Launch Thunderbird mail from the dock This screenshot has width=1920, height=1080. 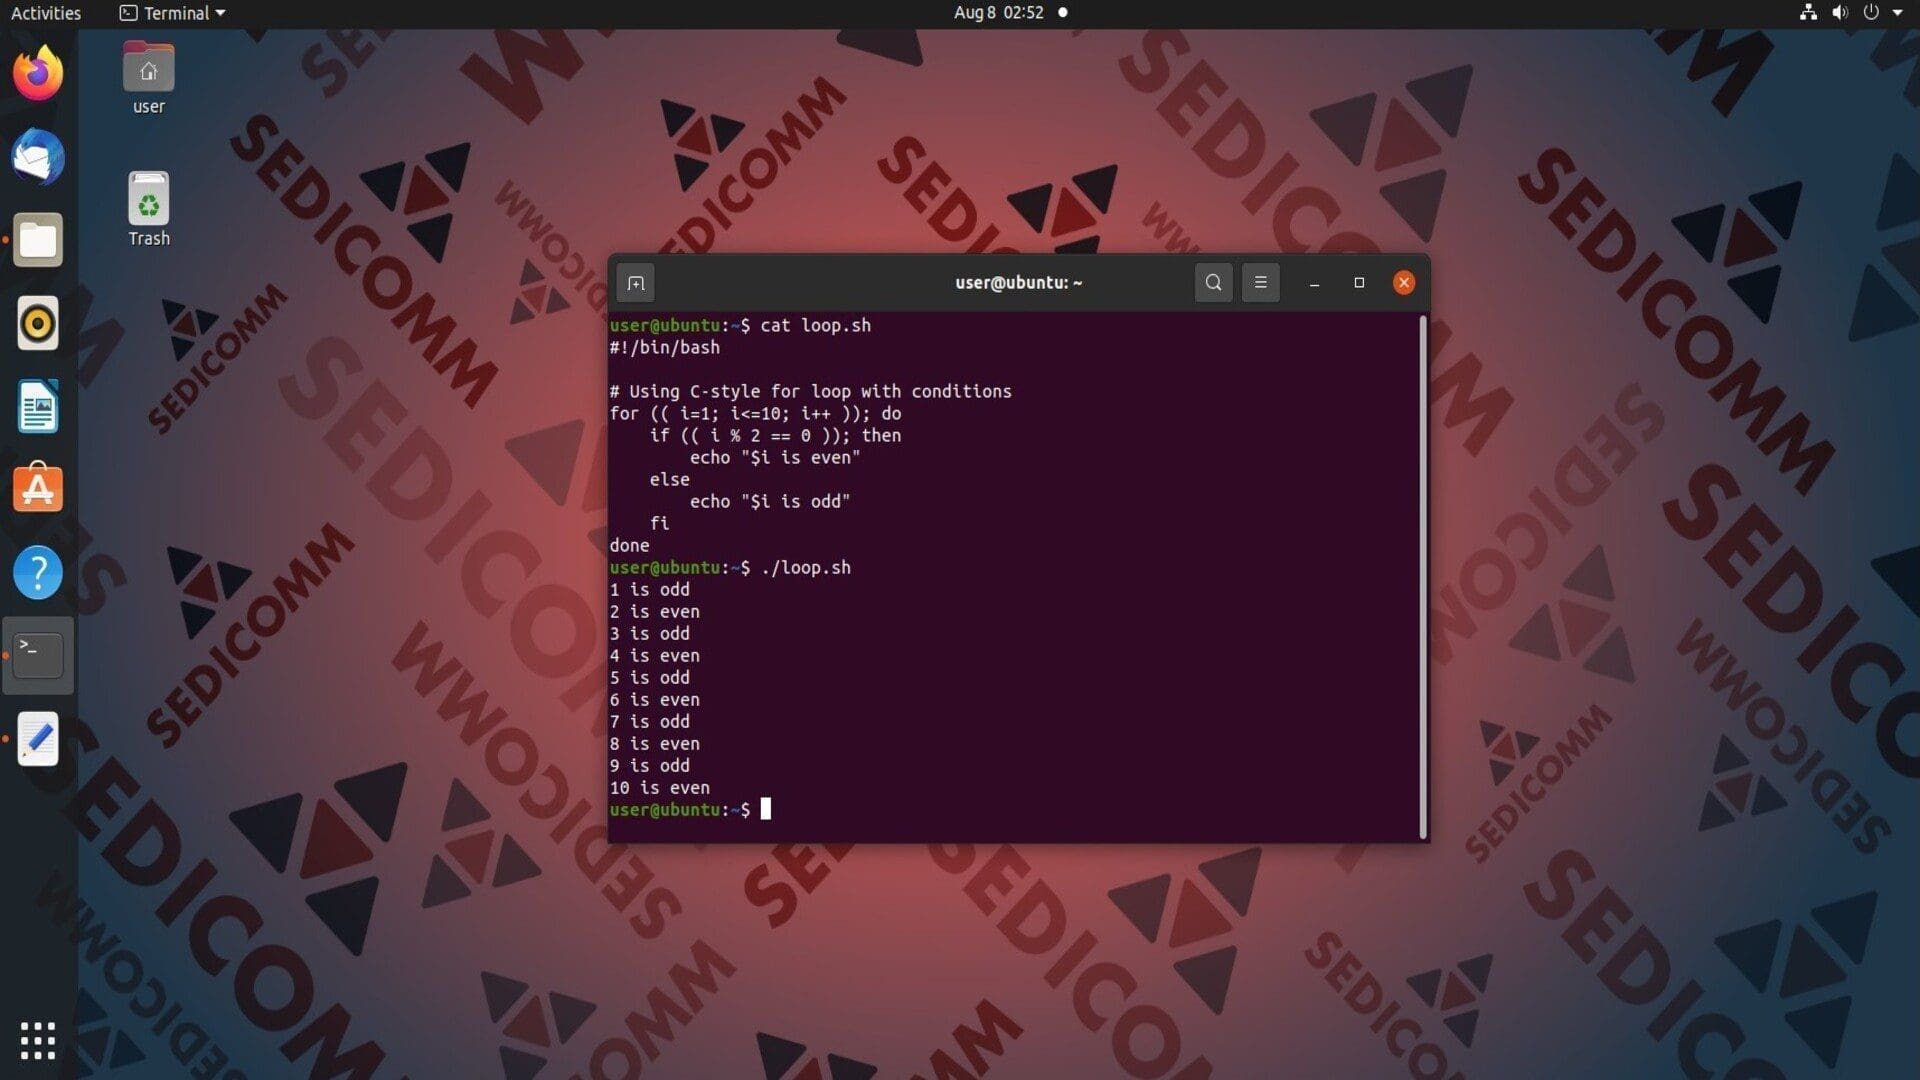tap(38, 157)
